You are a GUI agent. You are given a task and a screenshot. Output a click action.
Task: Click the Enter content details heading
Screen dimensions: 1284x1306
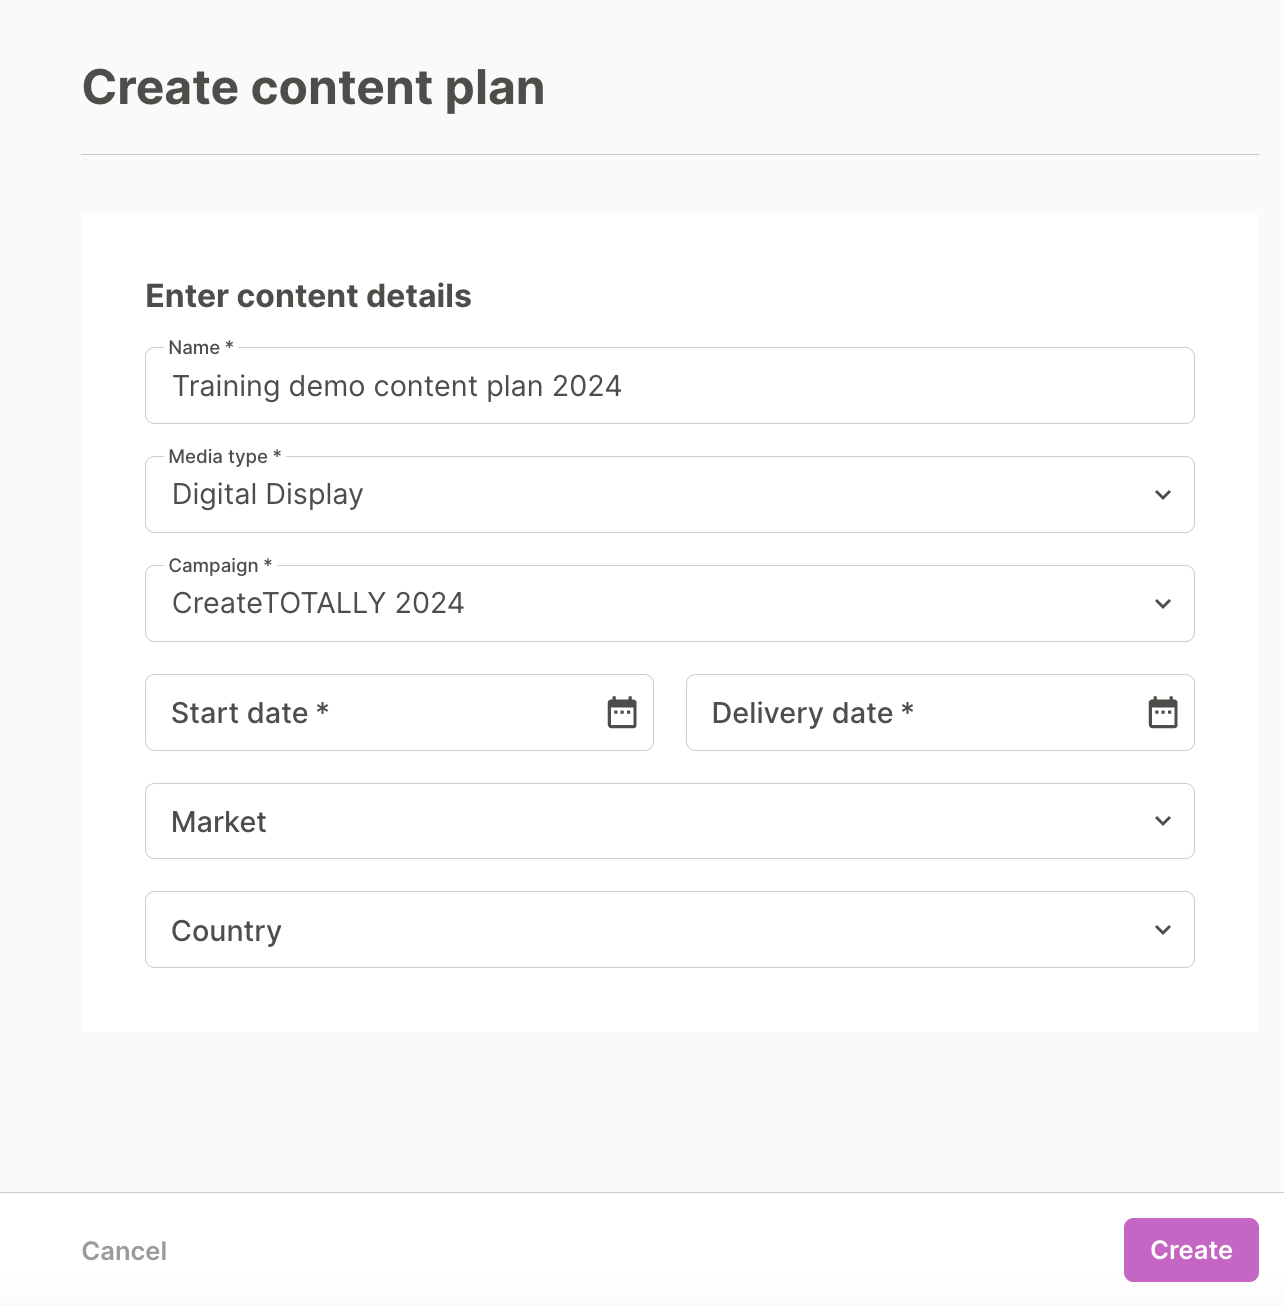[308, 296]
